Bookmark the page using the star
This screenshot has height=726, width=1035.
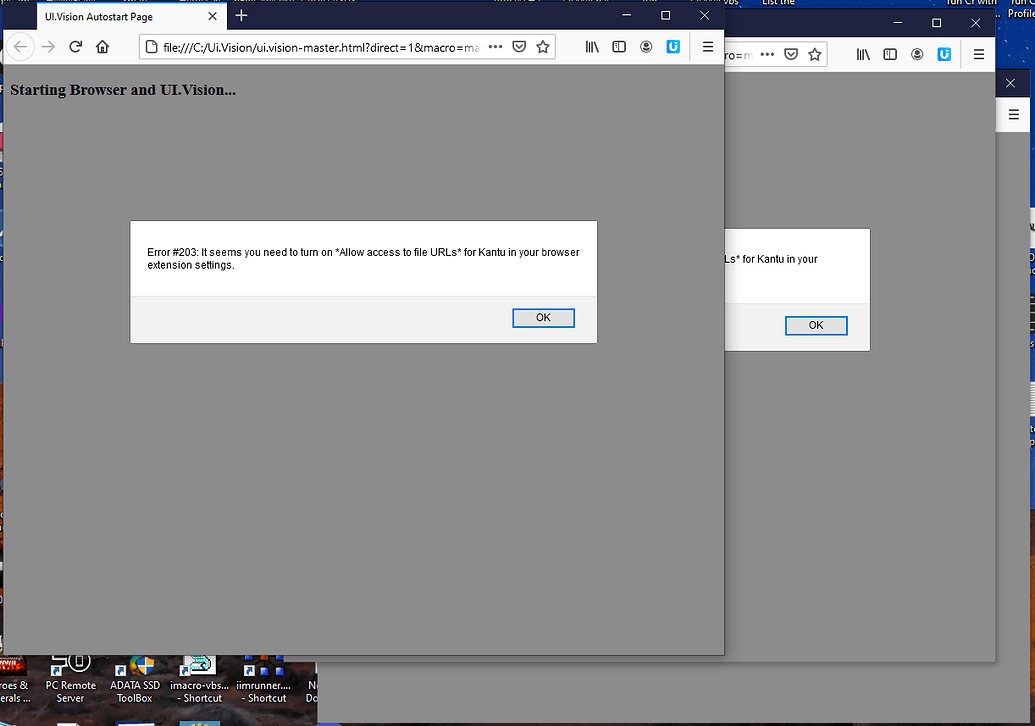click(x=543, y=46)
